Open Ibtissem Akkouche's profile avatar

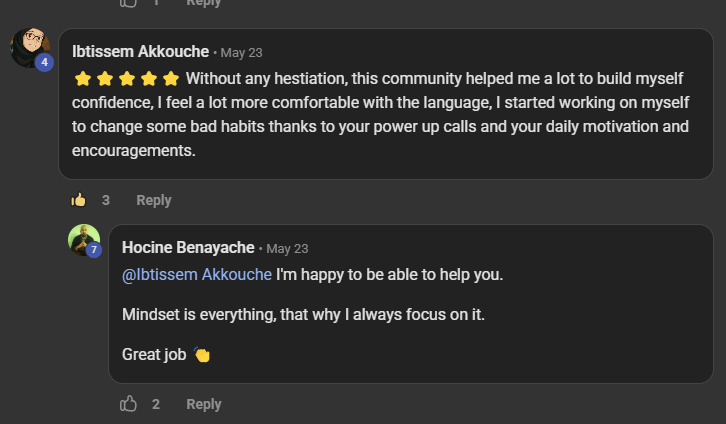point(30,47)
